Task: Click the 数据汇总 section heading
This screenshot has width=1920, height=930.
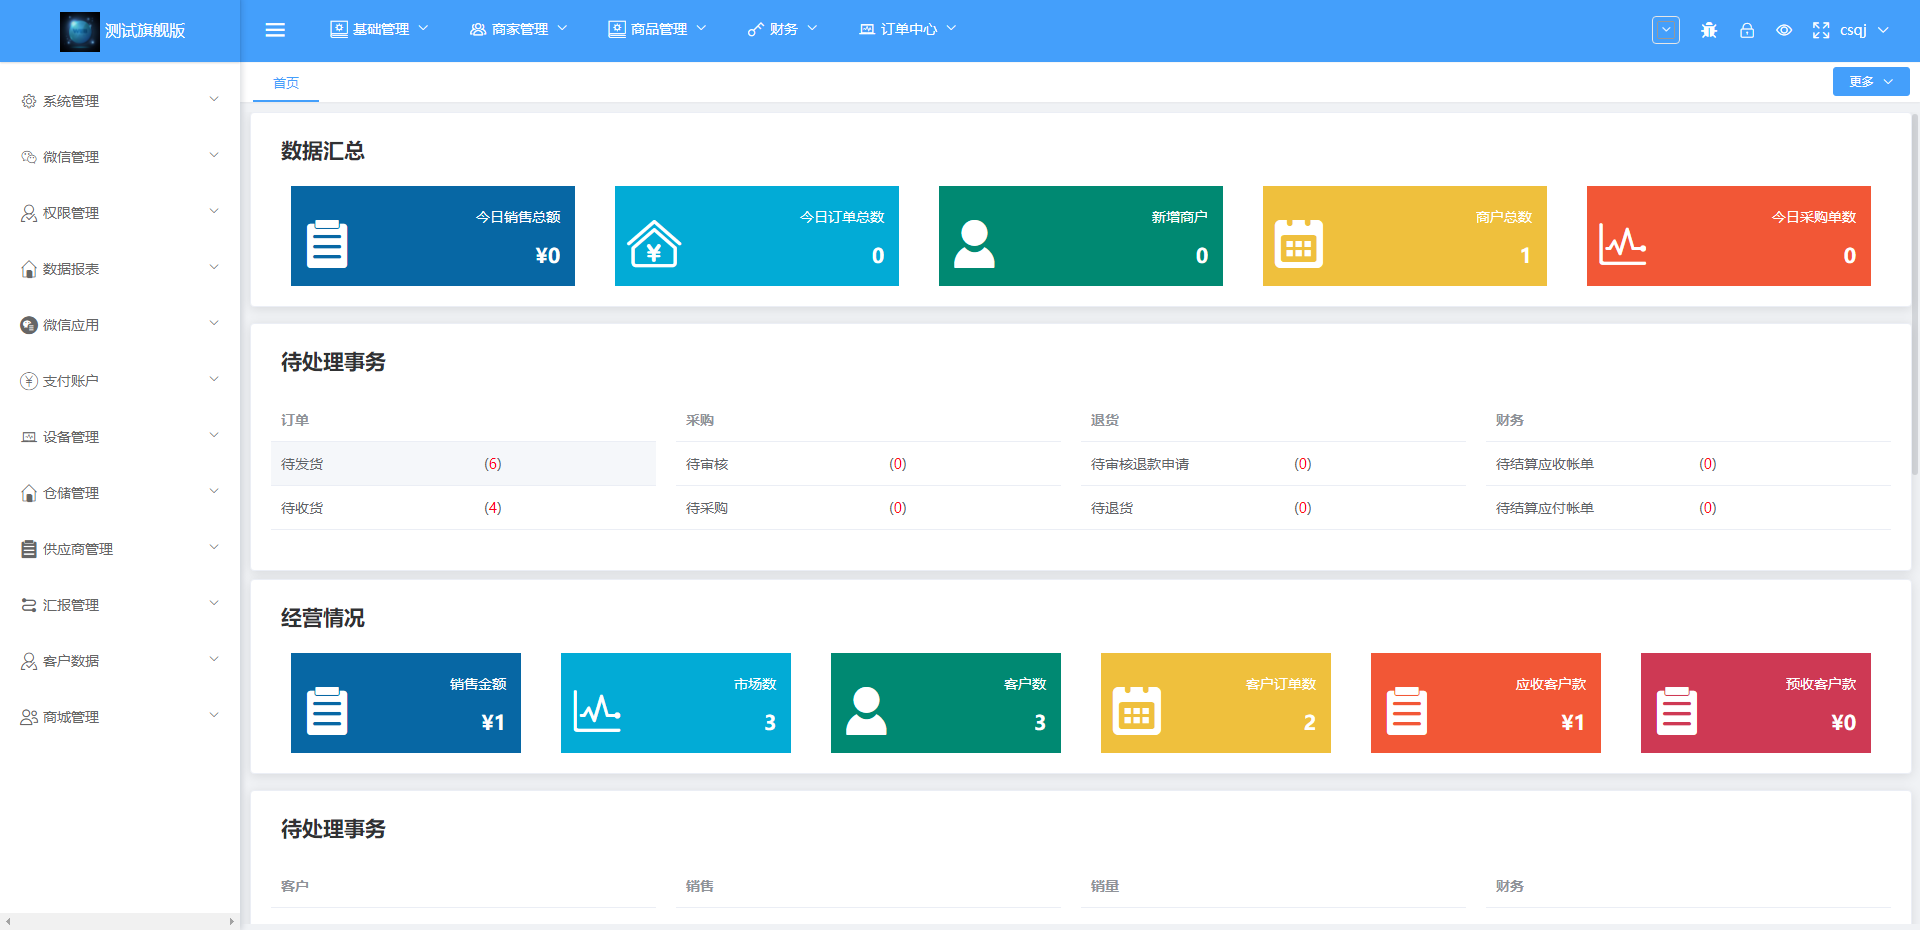Action: click(323, 151)
